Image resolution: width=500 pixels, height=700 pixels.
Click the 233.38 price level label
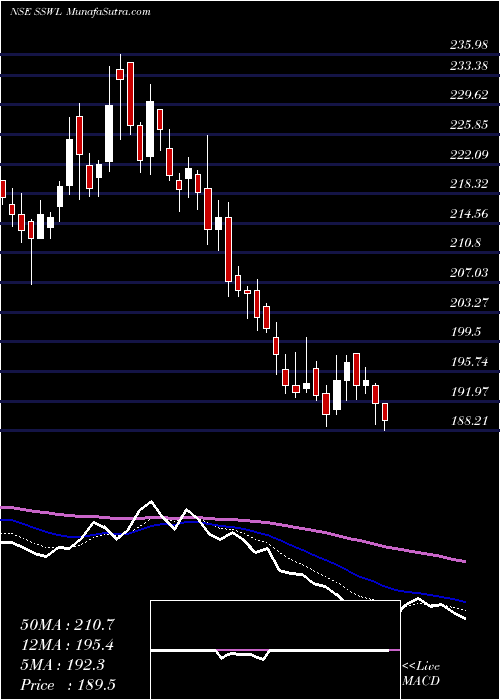(468, 66)
